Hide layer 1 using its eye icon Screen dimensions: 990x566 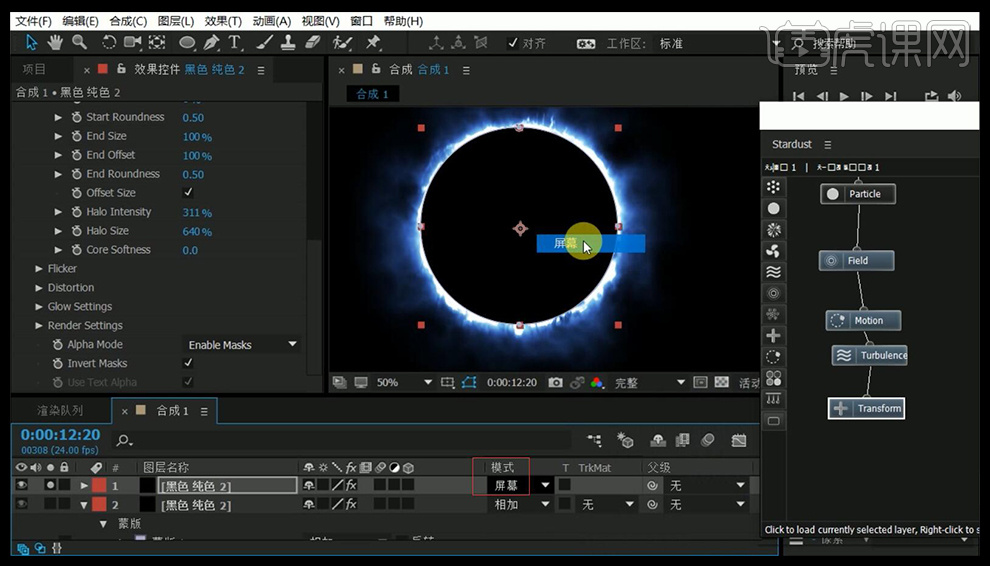[22, 485]
